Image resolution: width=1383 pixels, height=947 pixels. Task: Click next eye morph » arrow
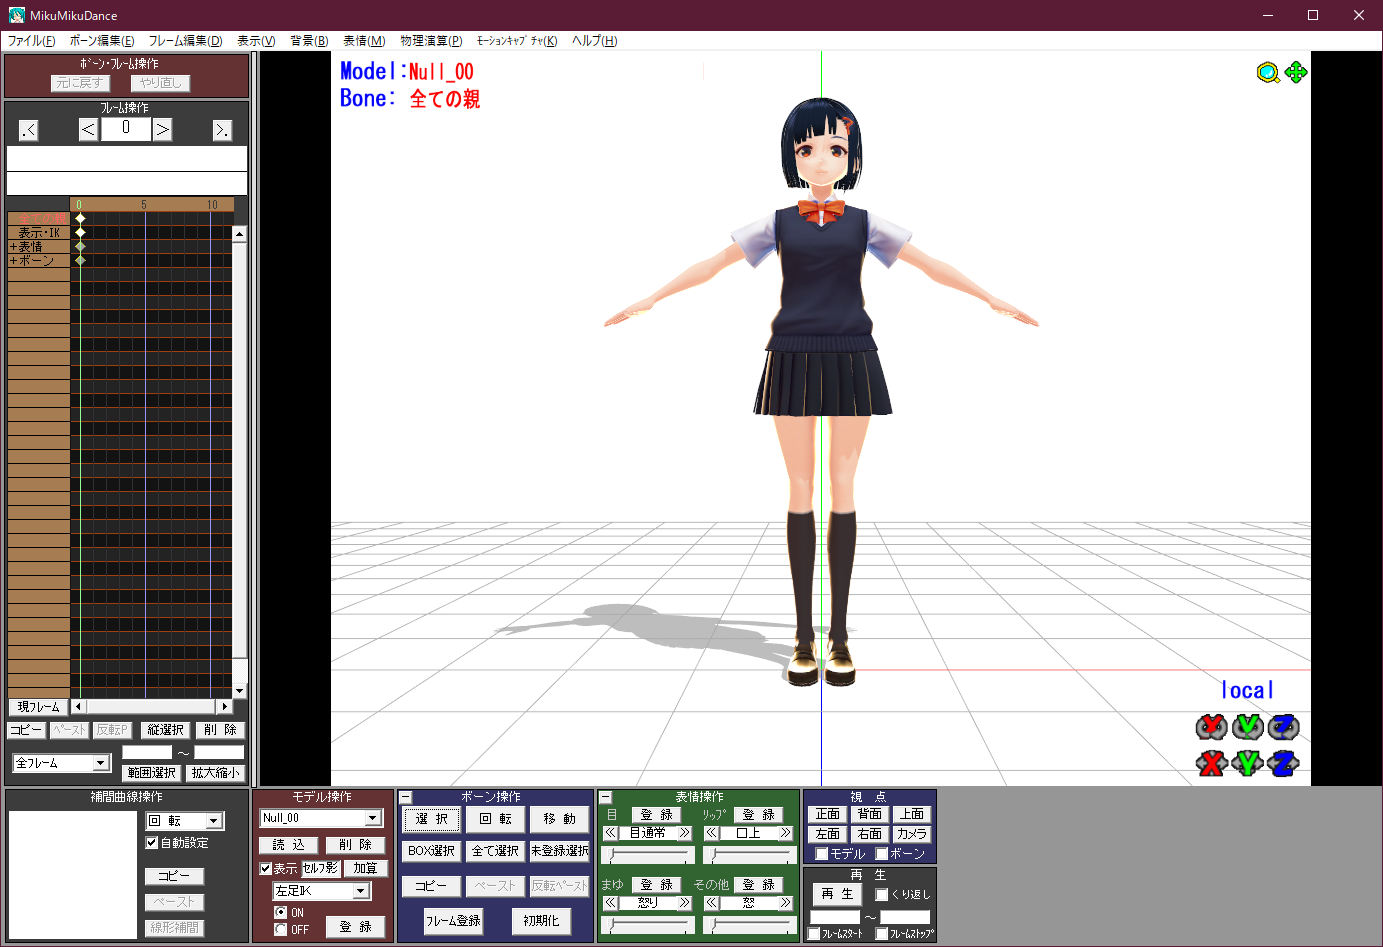click(x=685, y=833)
